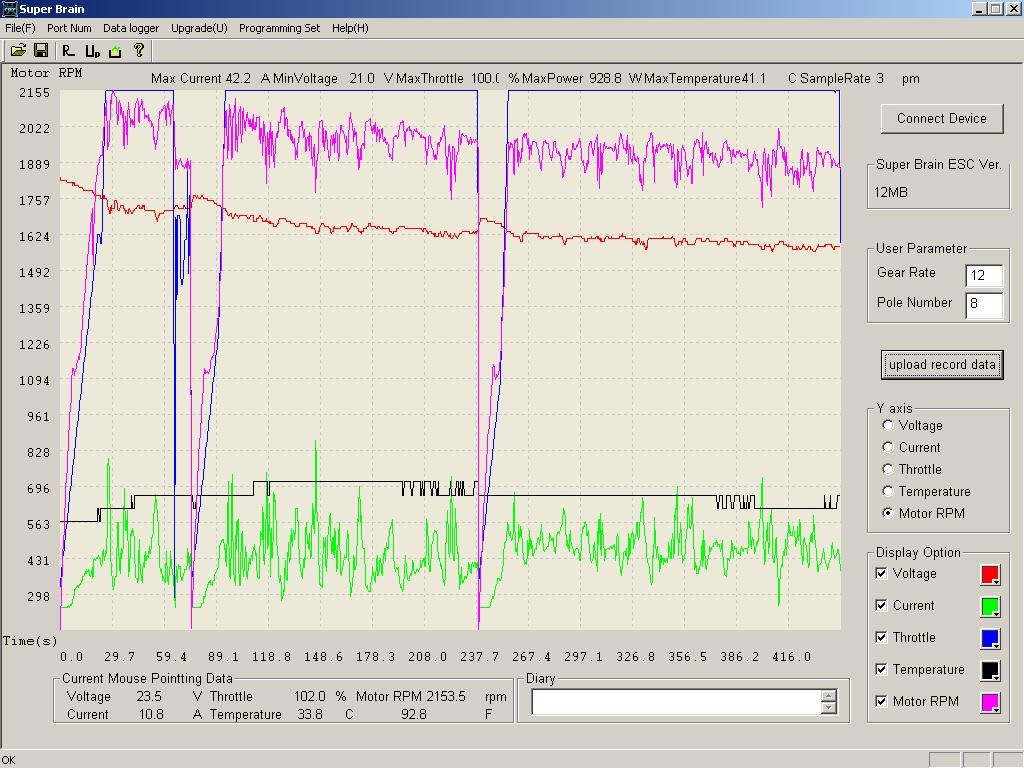This screenshot has height=768, width=1024.
Task: Click the MaxTemperature 41.1 readout
Action: coord(705,78)
